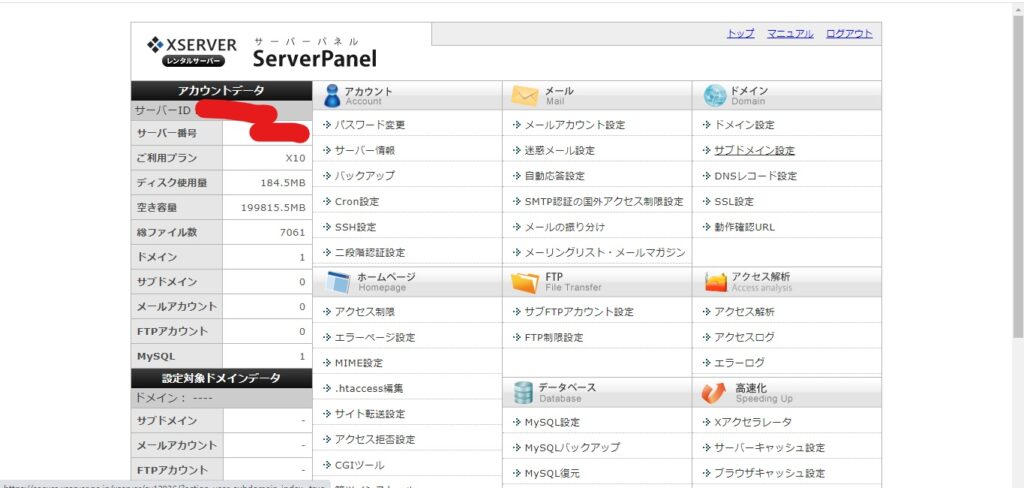Image resolution: width=1024 pixels, height=488 pixels.
Task: Click the Account section person icon
Action: tap(332, 96)
